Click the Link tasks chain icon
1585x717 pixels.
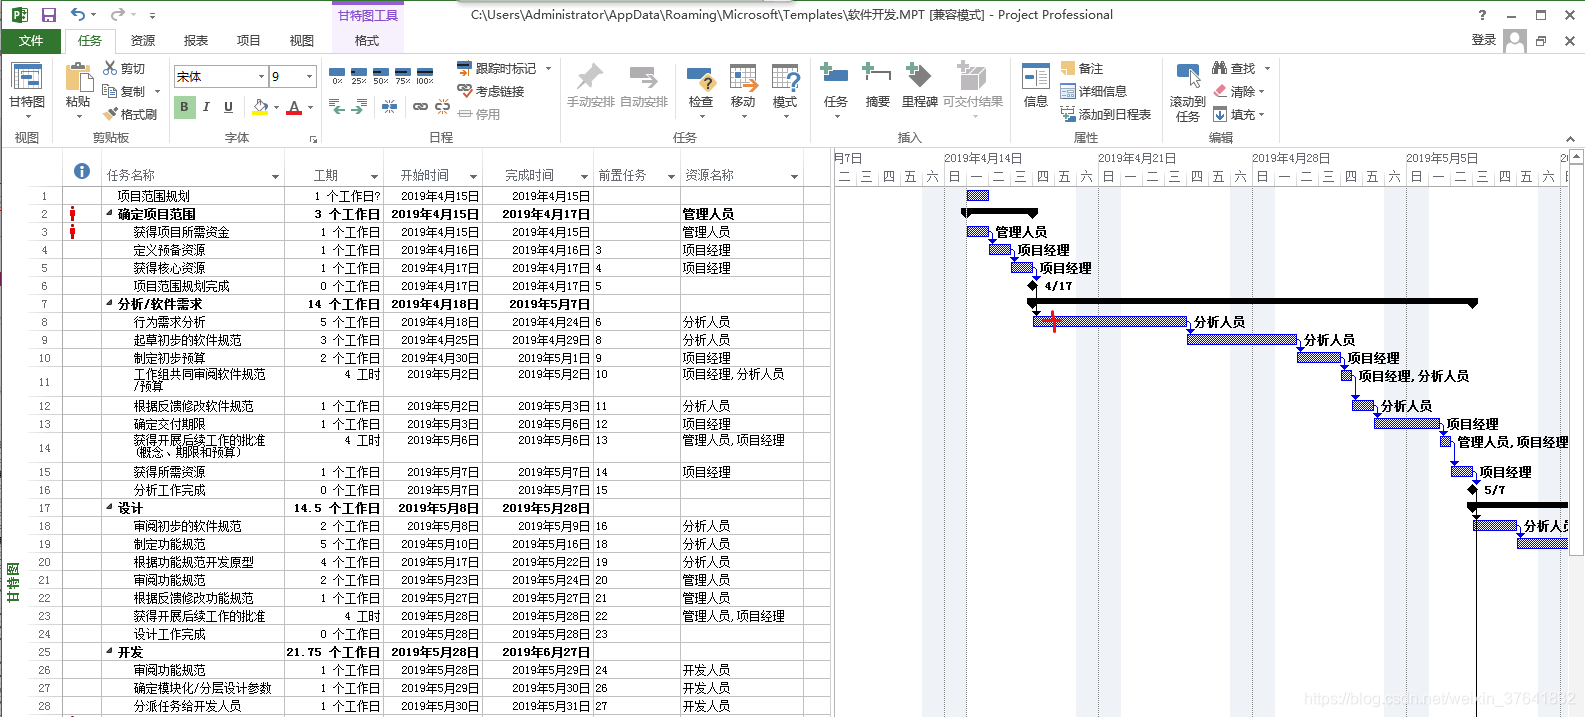(x=420, y=106)
